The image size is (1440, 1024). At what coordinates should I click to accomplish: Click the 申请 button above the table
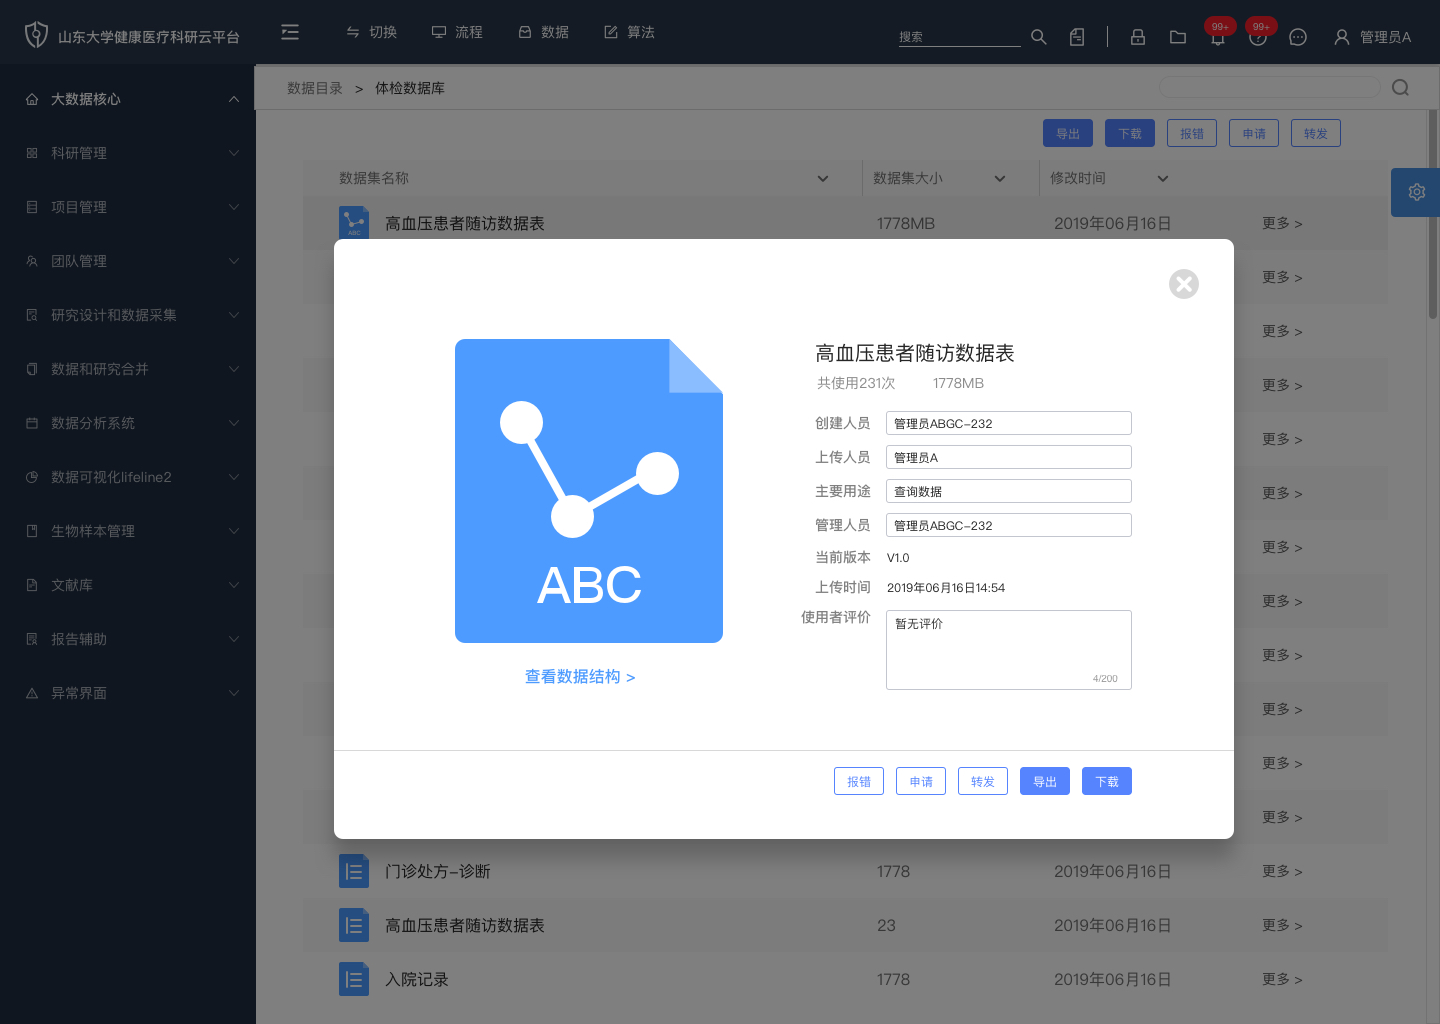[x=1254, y=133]
